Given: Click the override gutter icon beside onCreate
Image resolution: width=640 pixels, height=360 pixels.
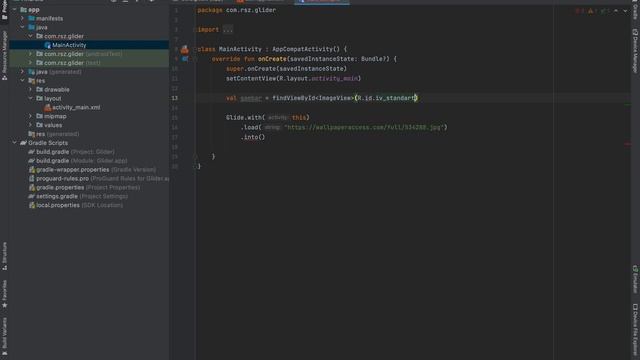Looking at the screenshot, I should click(185, 59).
